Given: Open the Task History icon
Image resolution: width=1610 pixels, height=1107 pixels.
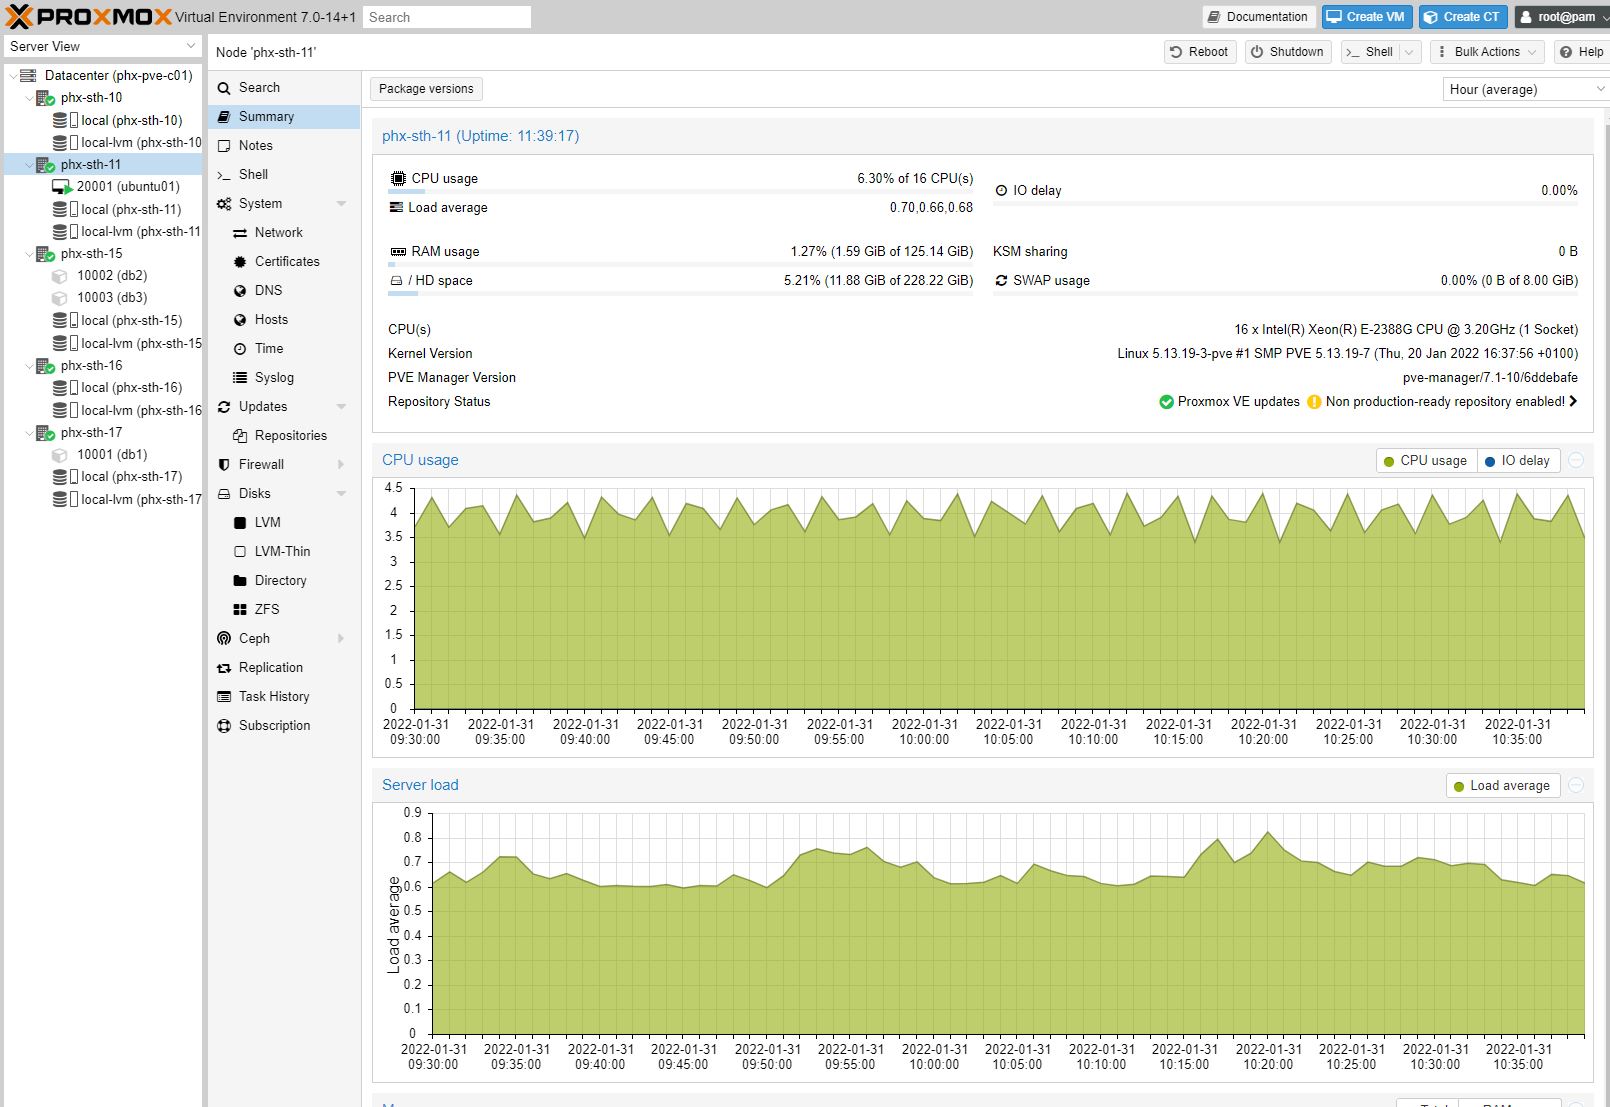Looking at the screenshot, I should 224,696.
